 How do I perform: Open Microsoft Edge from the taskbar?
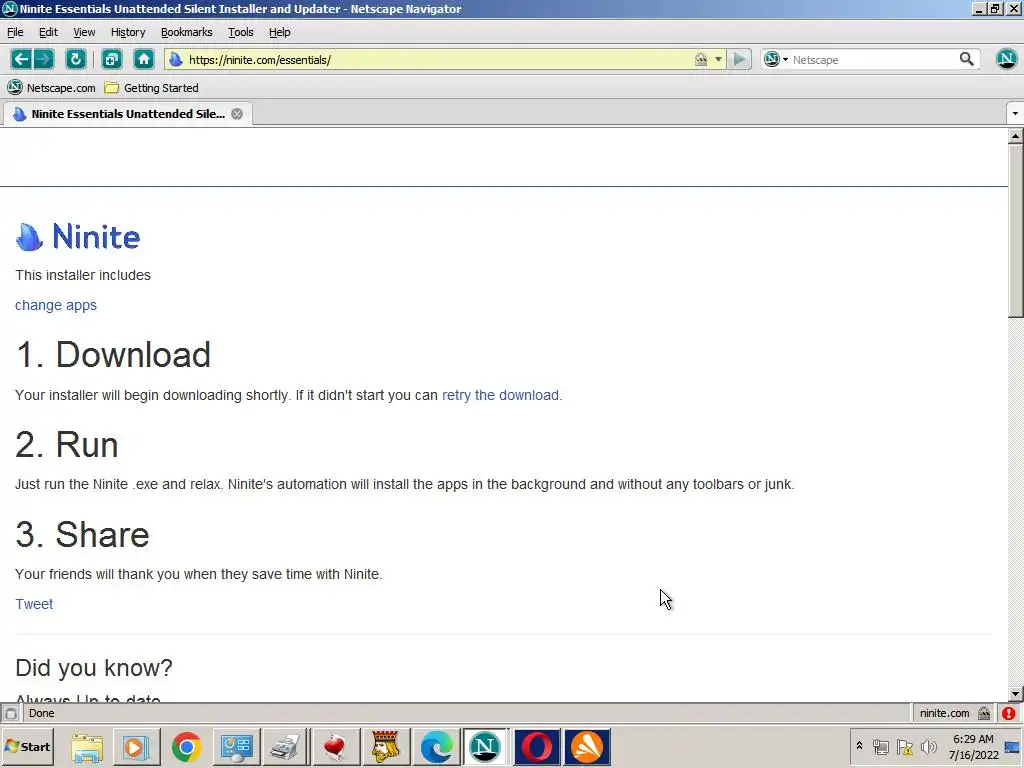point(436,746)
